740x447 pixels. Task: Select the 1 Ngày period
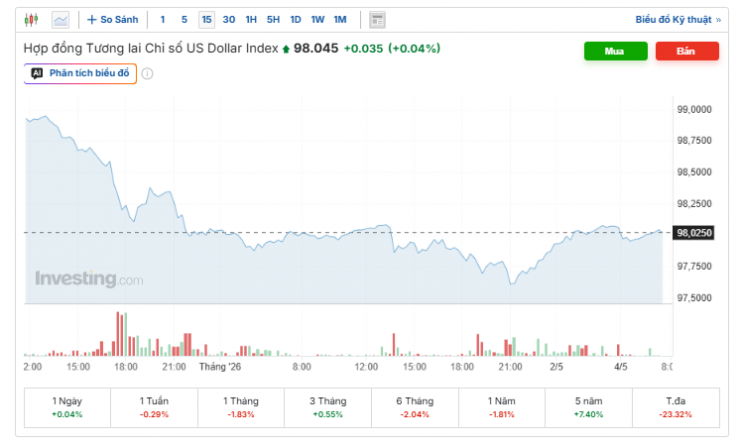point(67,407)
